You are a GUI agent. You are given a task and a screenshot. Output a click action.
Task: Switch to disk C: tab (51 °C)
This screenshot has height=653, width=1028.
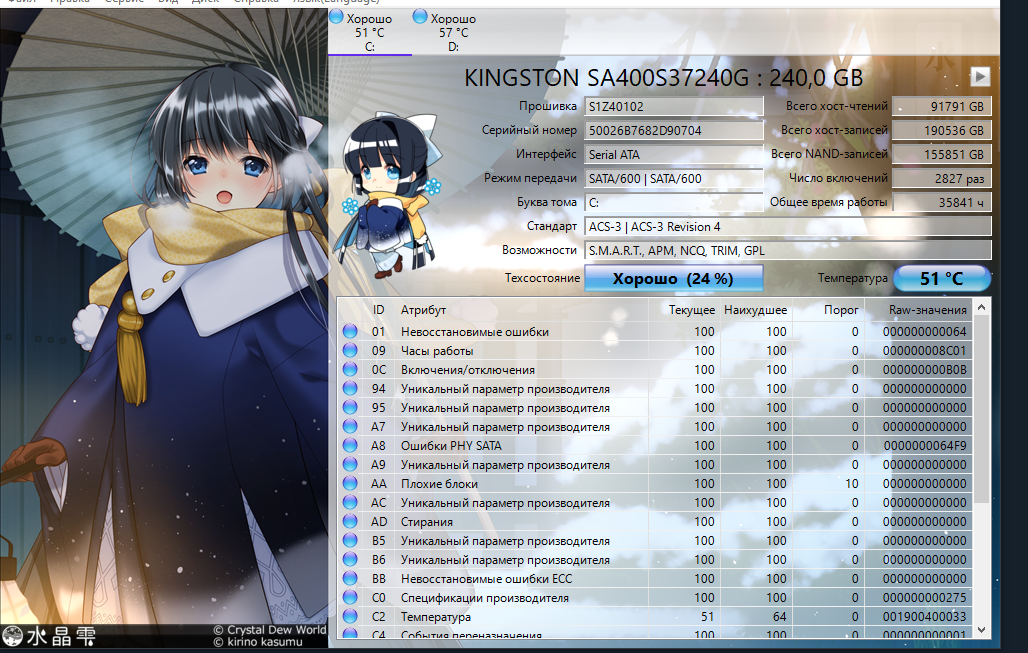click(370, 31)
